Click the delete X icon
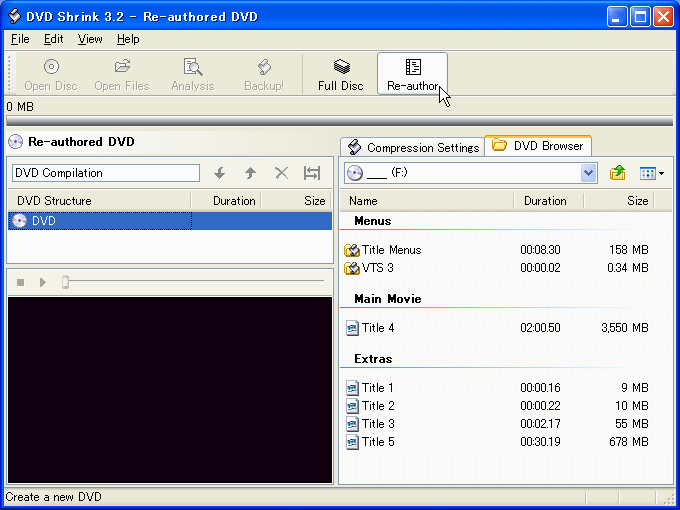The width and height of the screenshot is (680, 510). pos(281,173)
